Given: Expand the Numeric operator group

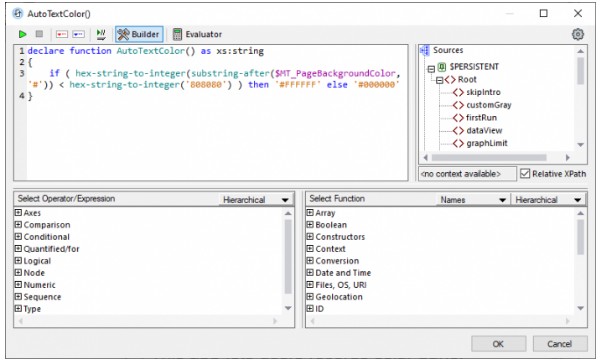Looking at the screenshot, I should [x=18, y=284].
